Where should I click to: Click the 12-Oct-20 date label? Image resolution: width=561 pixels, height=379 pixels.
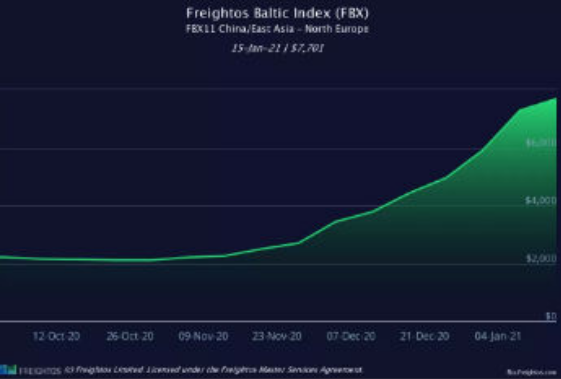click(56, 336)
